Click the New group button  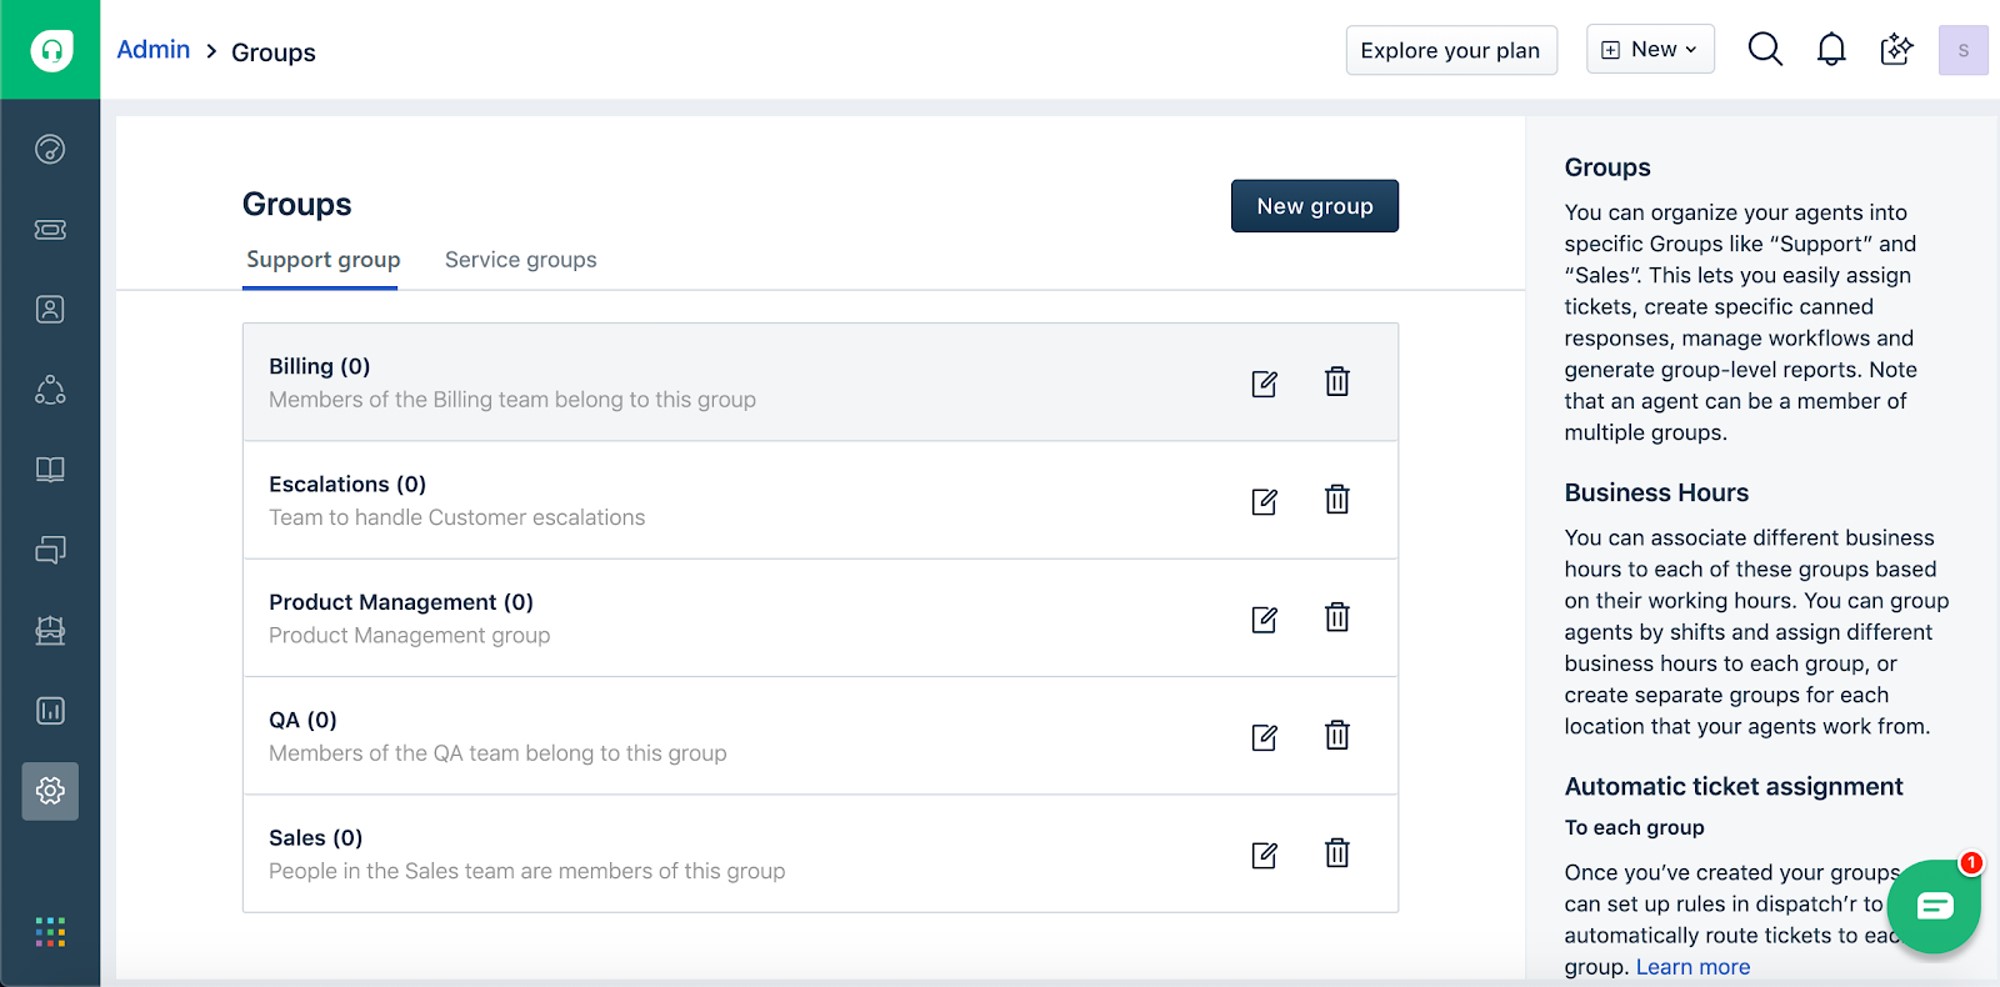[1314, 206]
